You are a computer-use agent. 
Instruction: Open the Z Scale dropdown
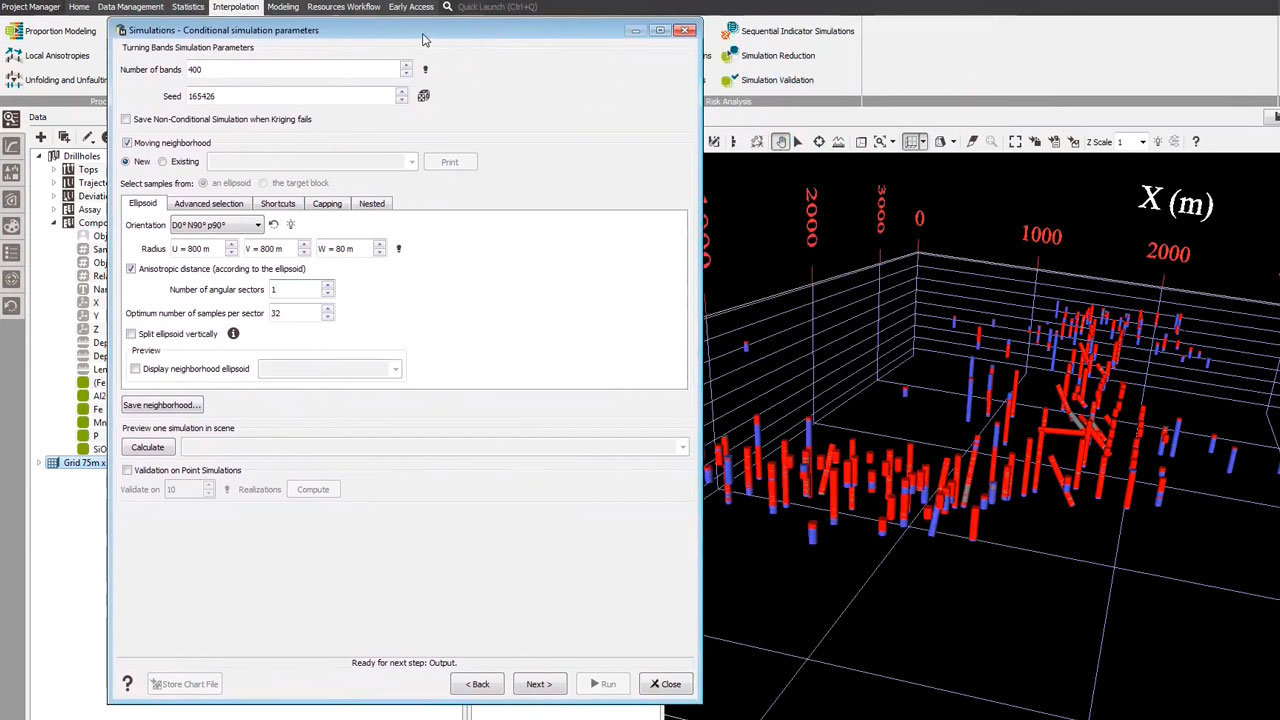[1142, 142]
